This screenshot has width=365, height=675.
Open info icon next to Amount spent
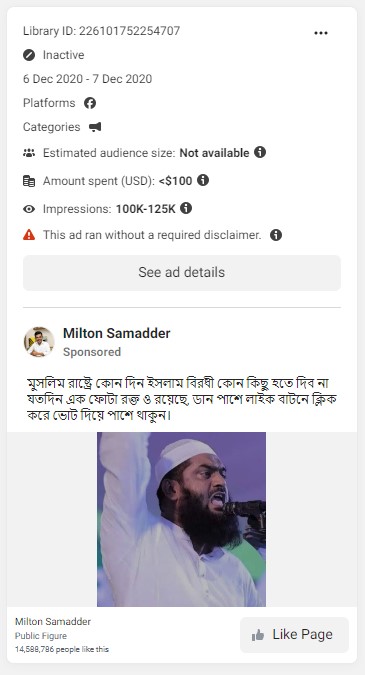point(203,180)
